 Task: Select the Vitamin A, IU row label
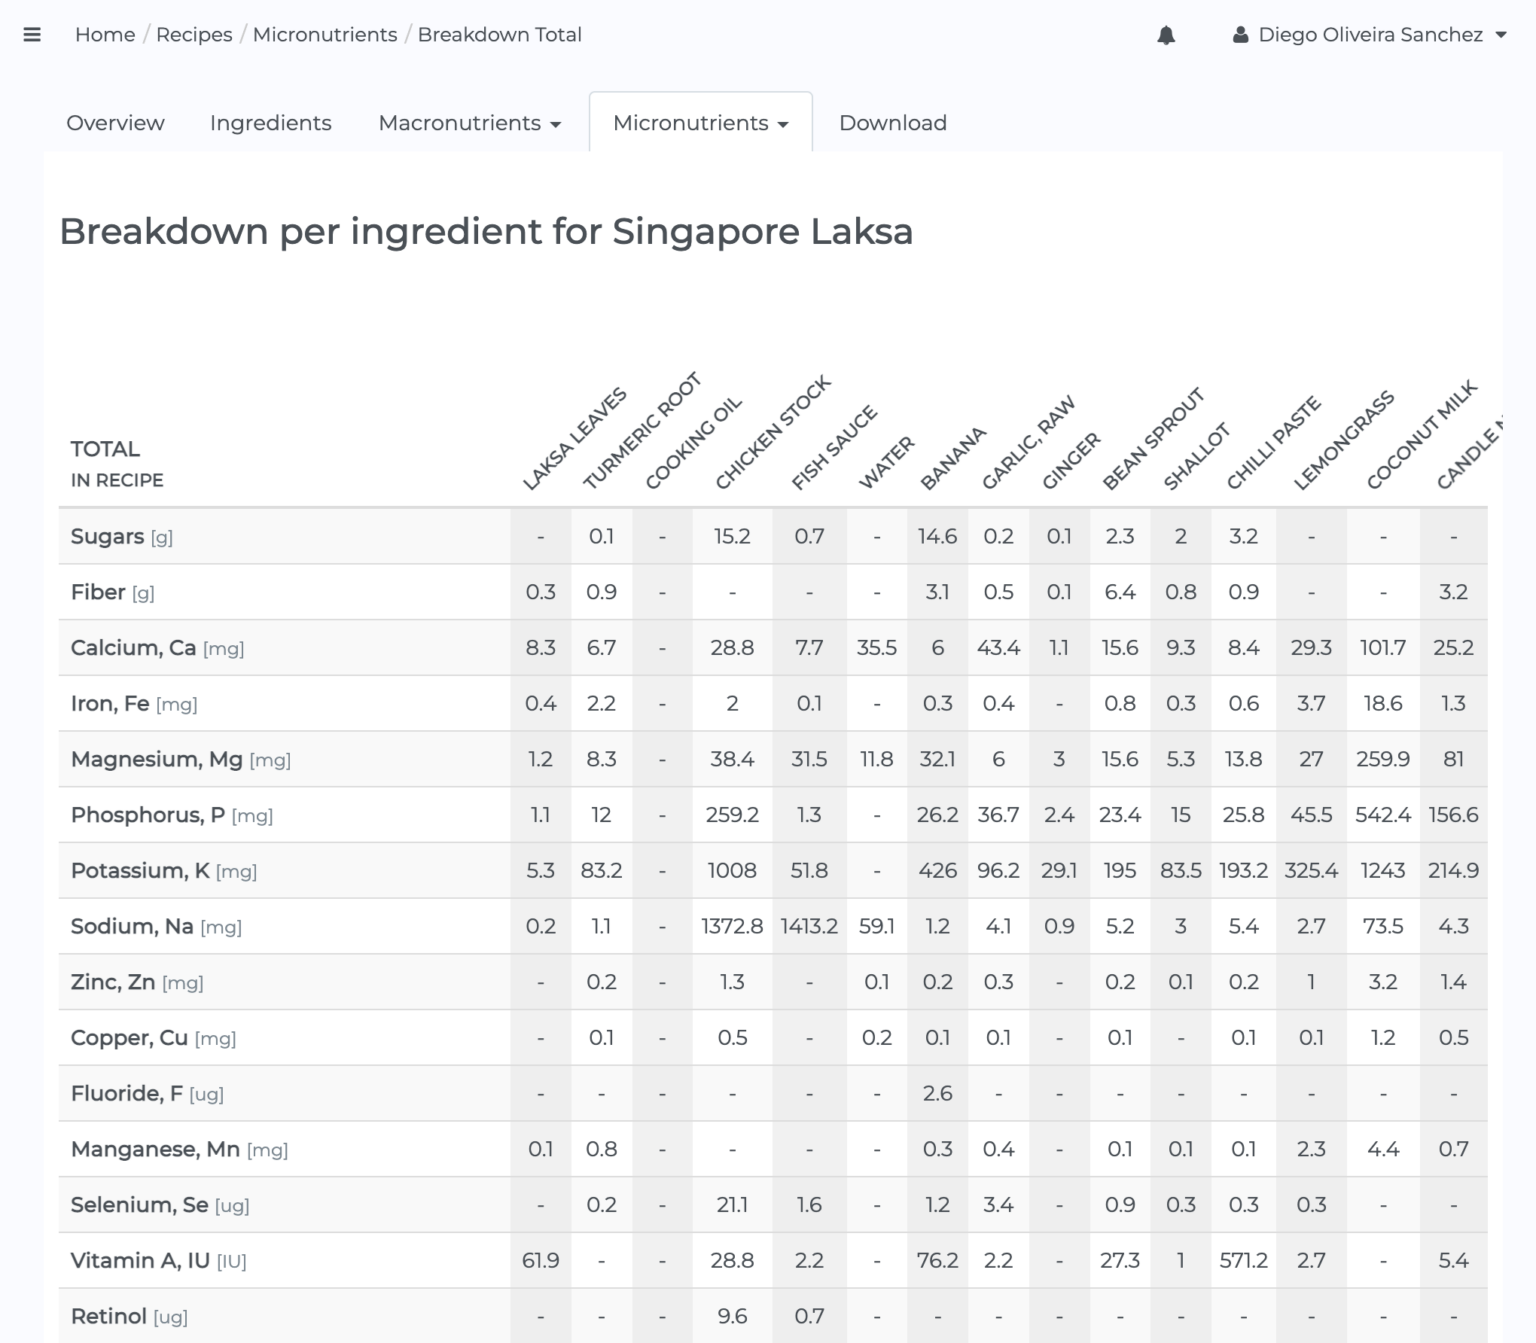click(x=140, y=1261)
